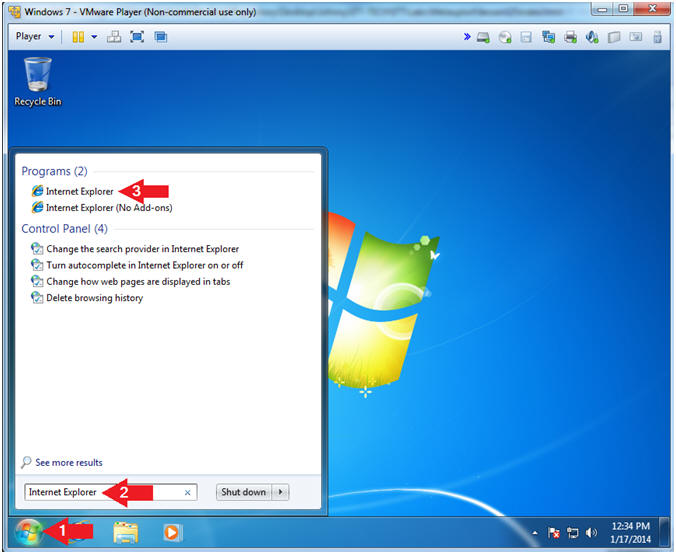Pause the virtual machine with the pause icon
The image size is (676, 554).
tap(78, 37)
